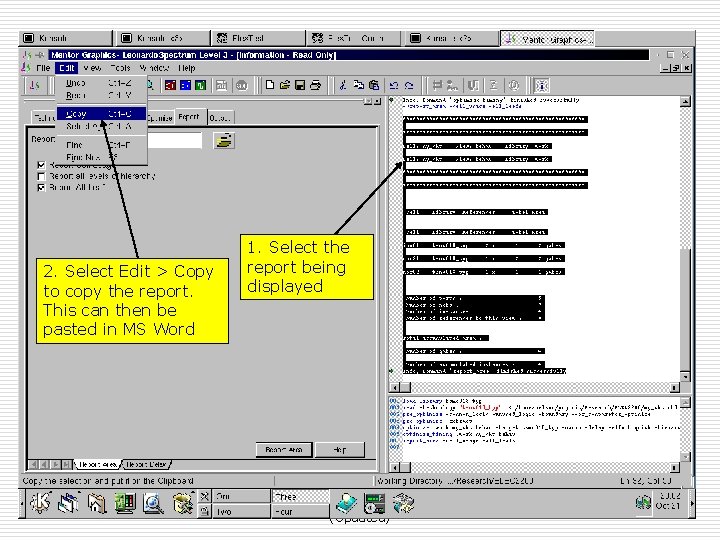Click the rightmost boxed toolbar icon
The height and width of the screenshot is (540, 720).
pyautogui.click(x=542, y=85)
